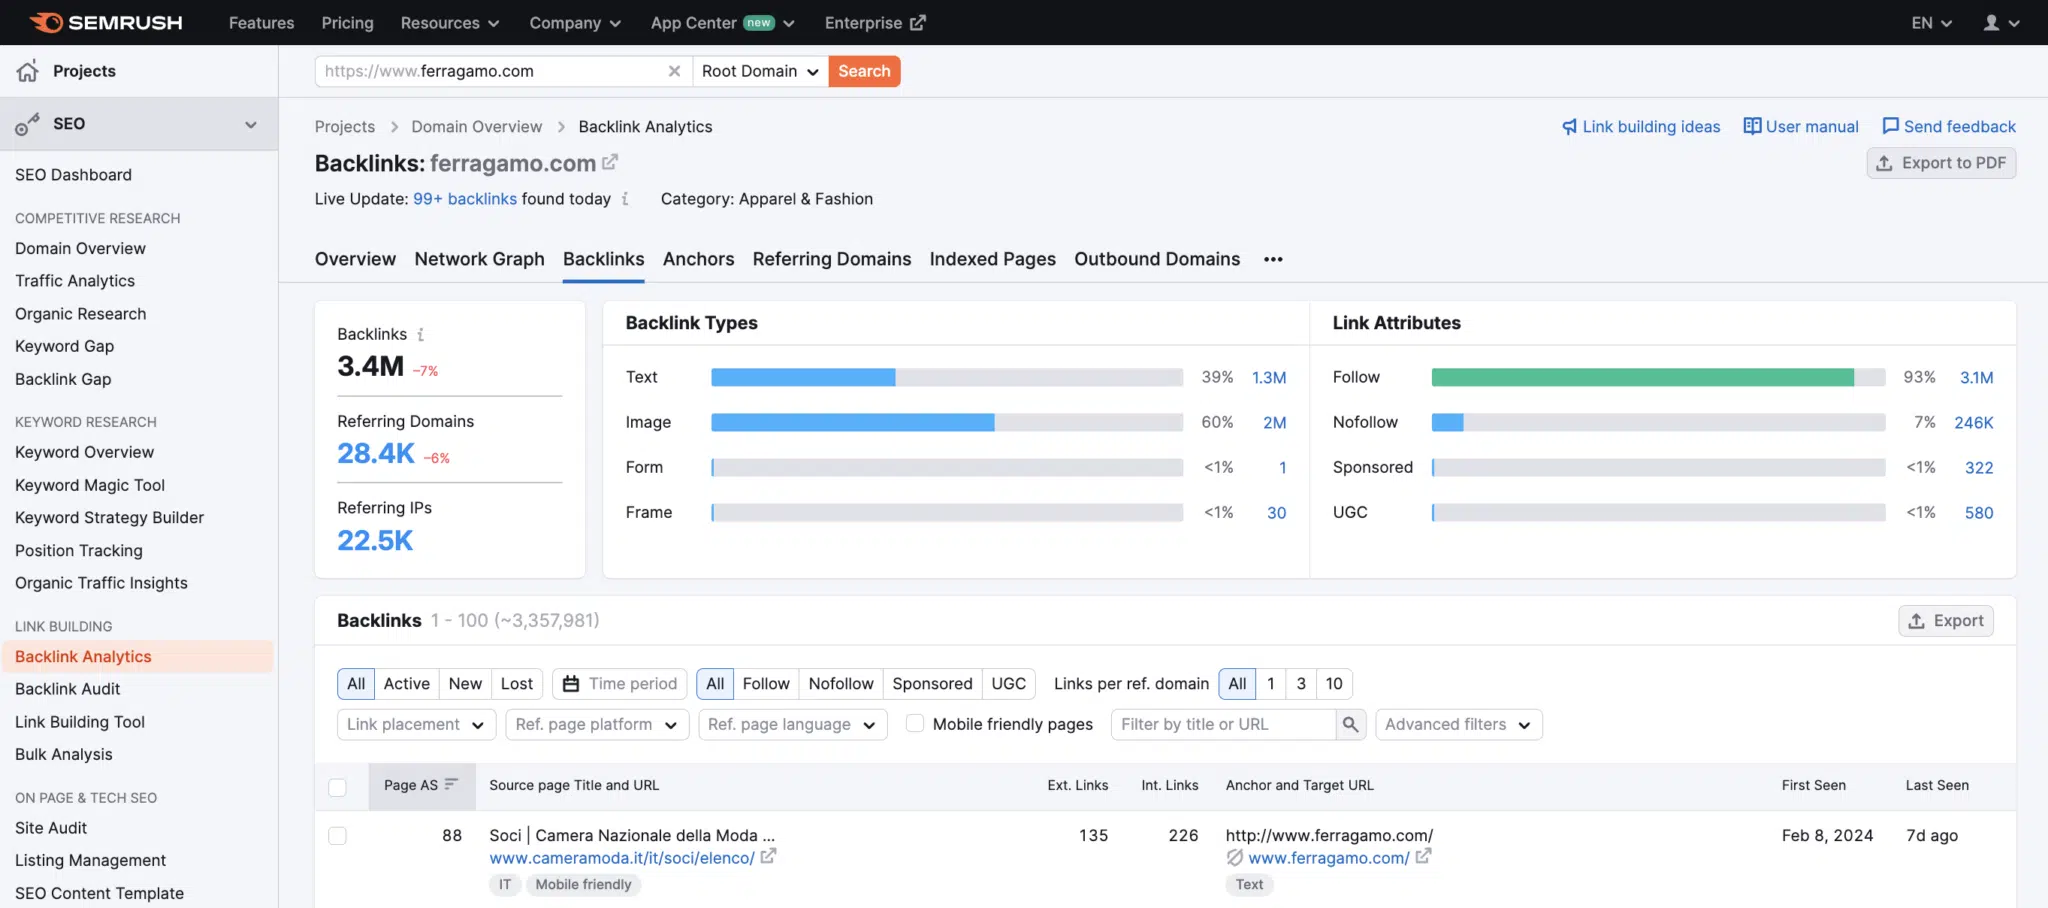
Task: Open the EN language dropdown
Action: [x=1931, y=22]
